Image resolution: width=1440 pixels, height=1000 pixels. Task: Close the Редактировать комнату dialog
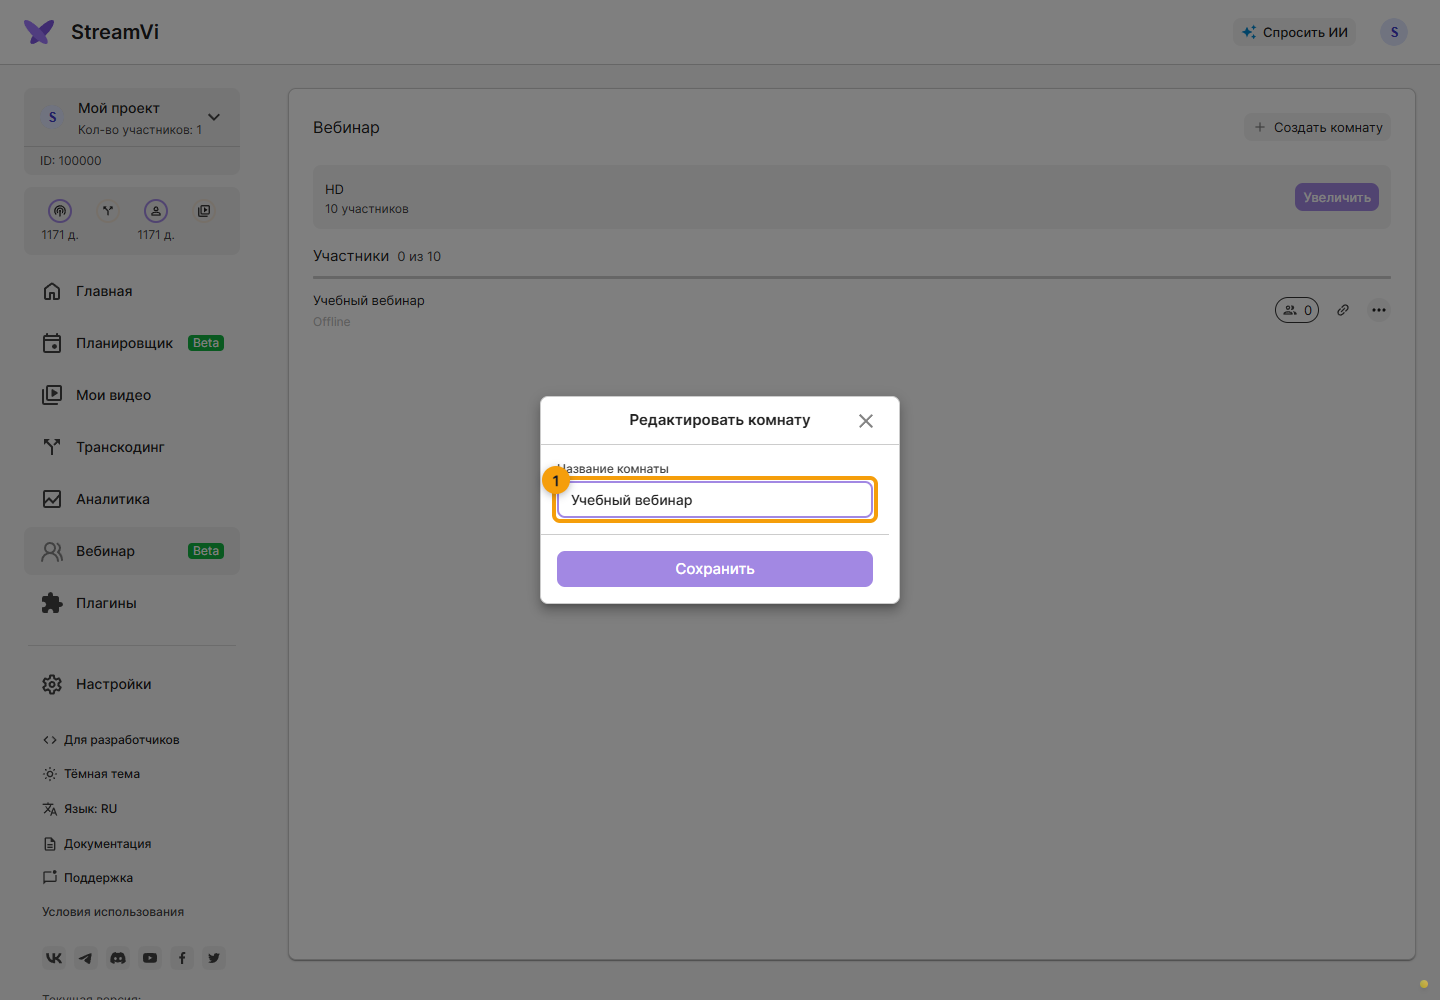pos(866,421)
